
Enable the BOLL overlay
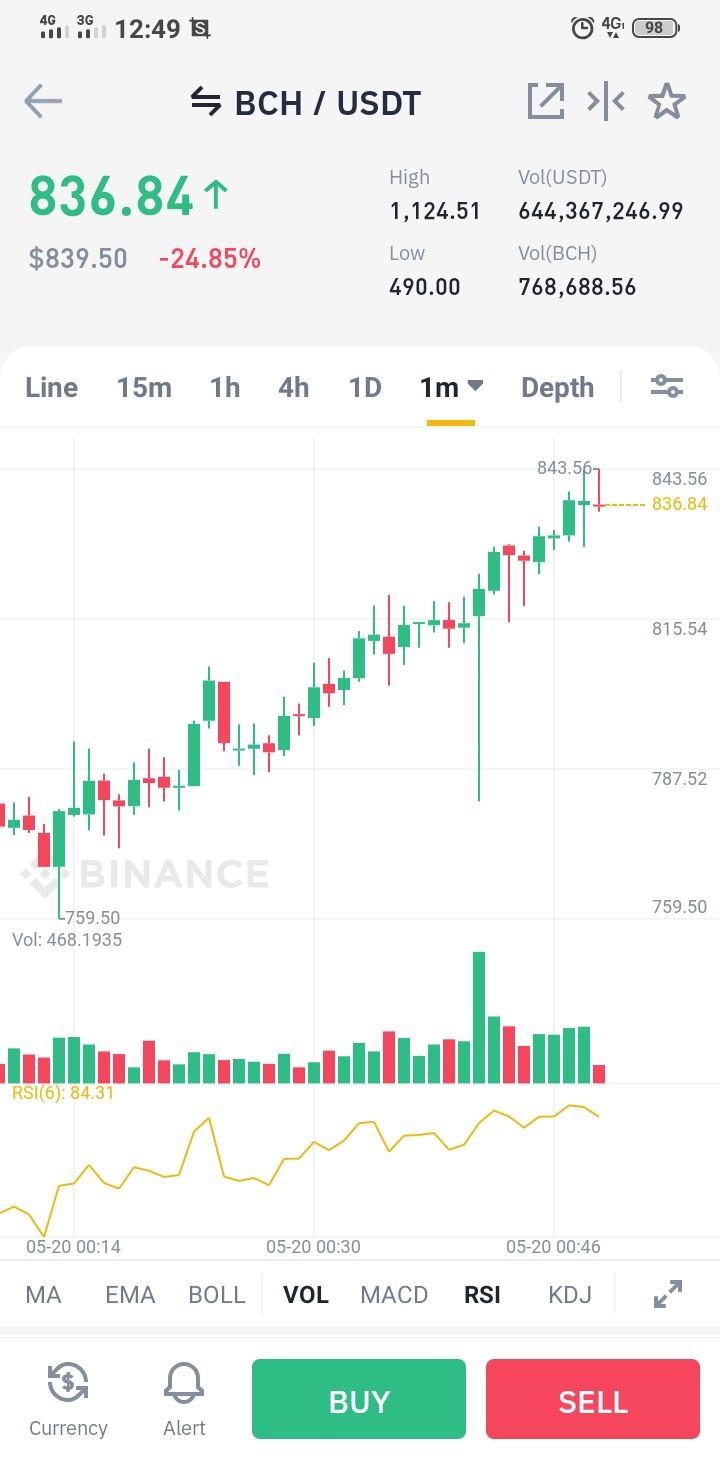pos(217,1295)
